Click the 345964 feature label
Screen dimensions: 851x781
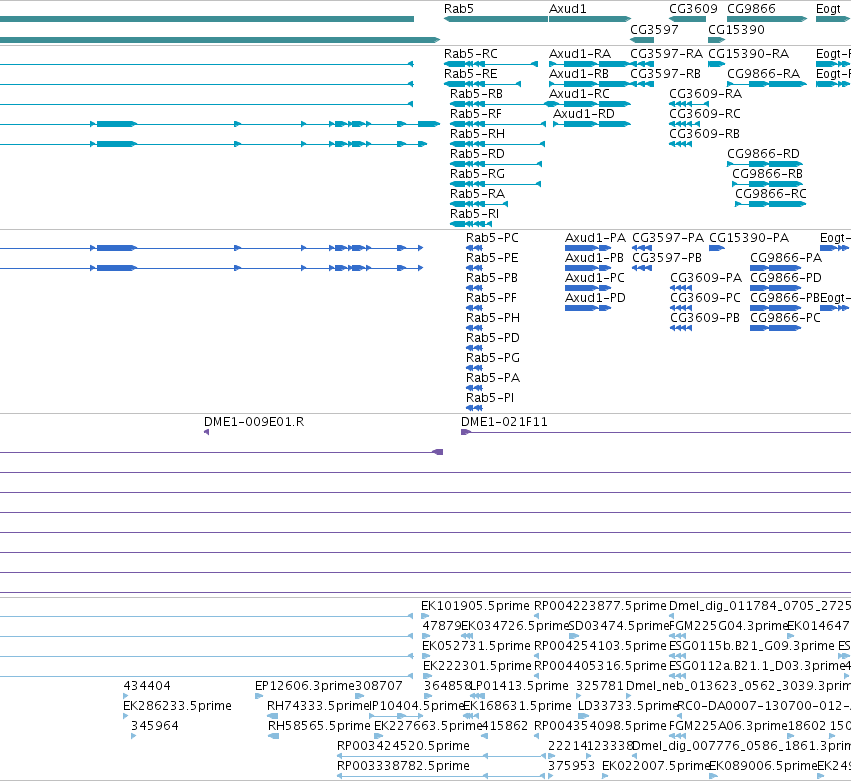(x=155, y=726)
